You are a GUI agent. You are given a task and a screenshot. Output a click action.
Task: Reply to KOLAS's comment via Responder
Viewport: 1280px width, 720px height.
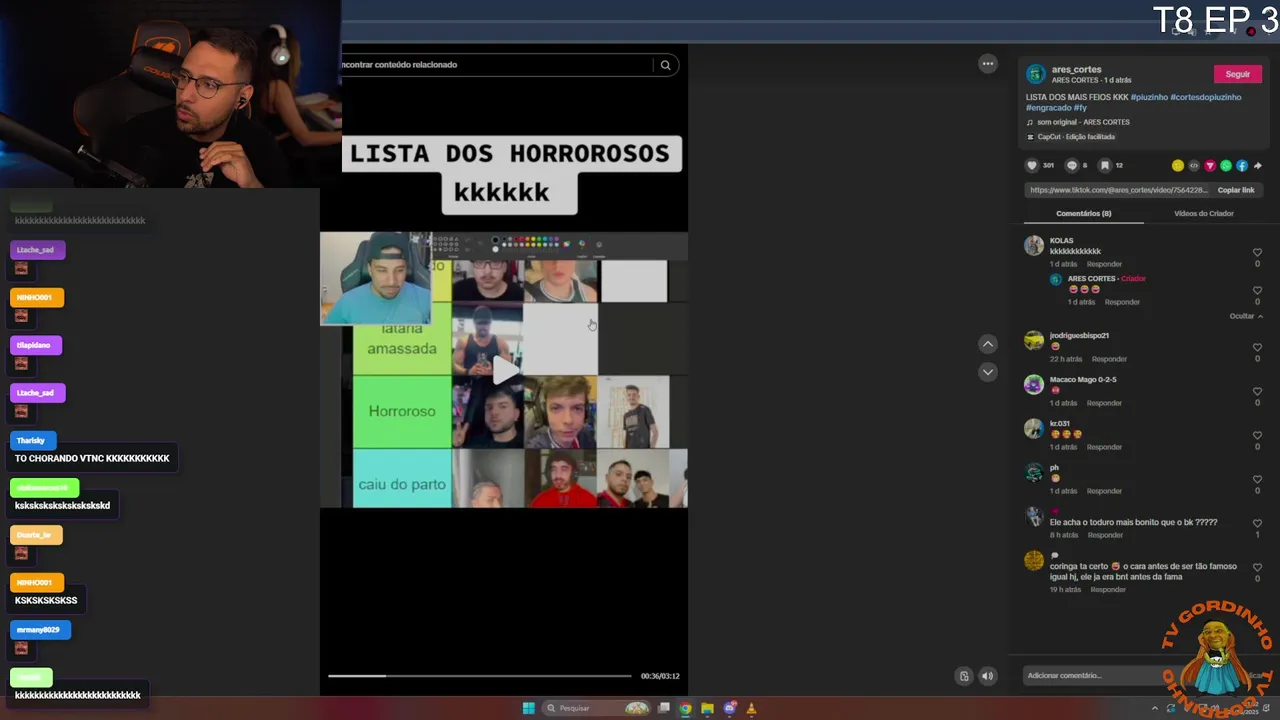pos(1104,264)
